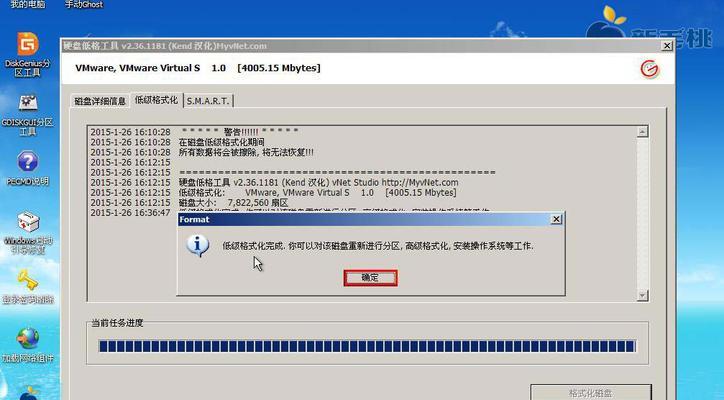Switch to the S.M.A.R.T. tab
The image size is (724, 400).
(208, 101)
